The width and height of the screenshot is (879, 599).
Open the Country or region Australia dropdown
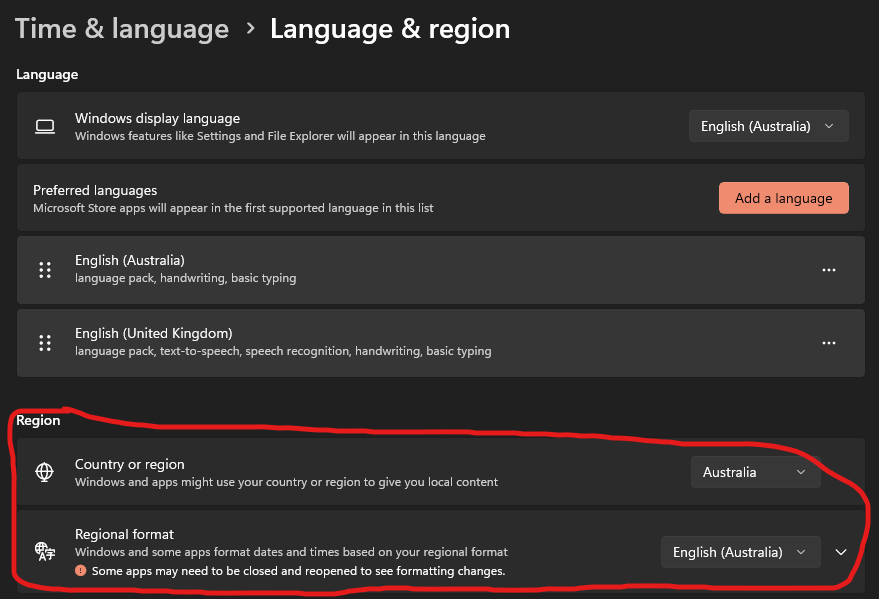coord(755,472)
